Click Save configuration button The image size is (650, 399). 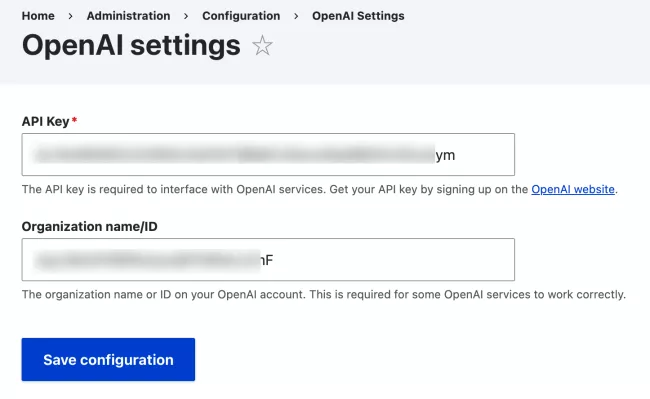coord(108,360)
